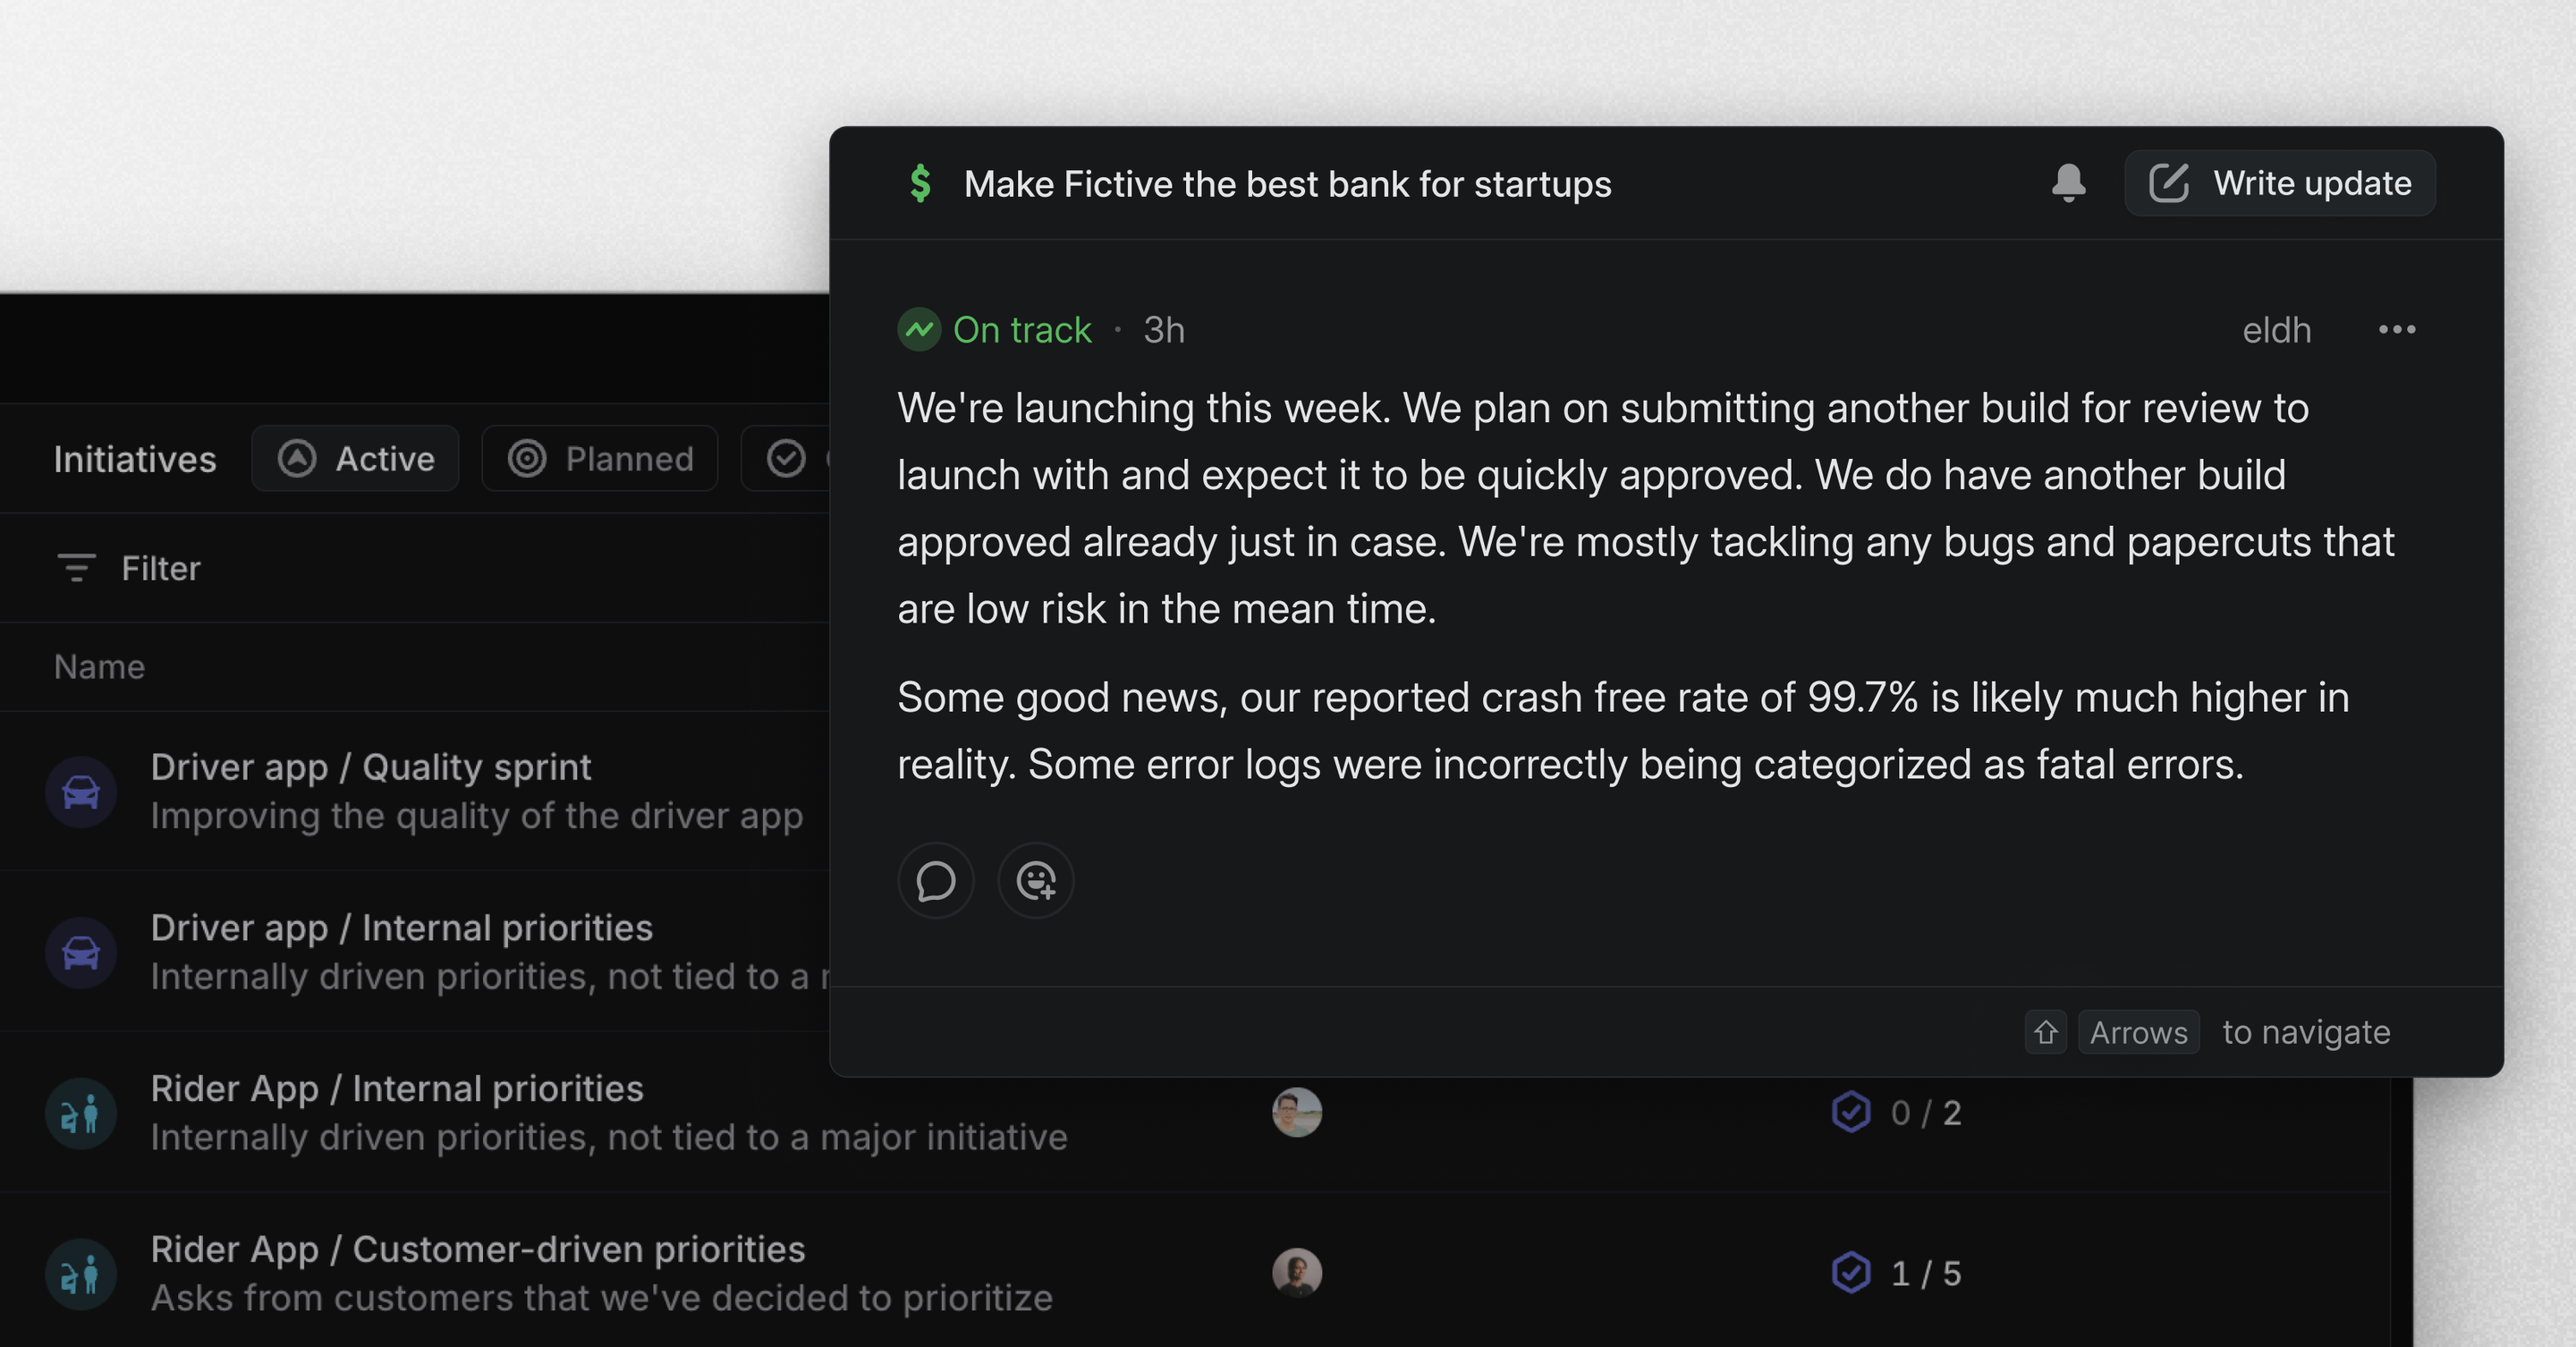The width and height of the screenshot is (2576, 1347).
Task: Click the 0/2 progress badge icon
Action: click(x=1851, y=1112)
